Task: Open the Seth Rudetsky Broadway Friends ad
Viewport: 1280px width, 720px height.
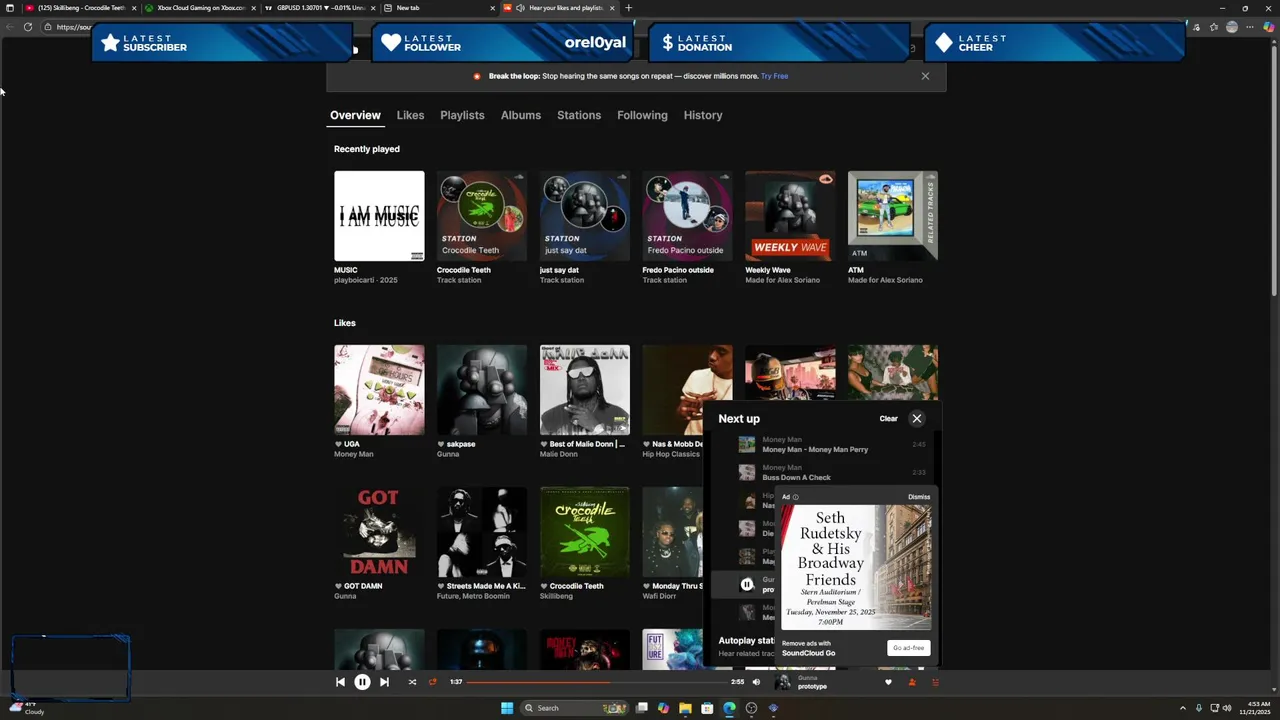Action: point(856,567)
